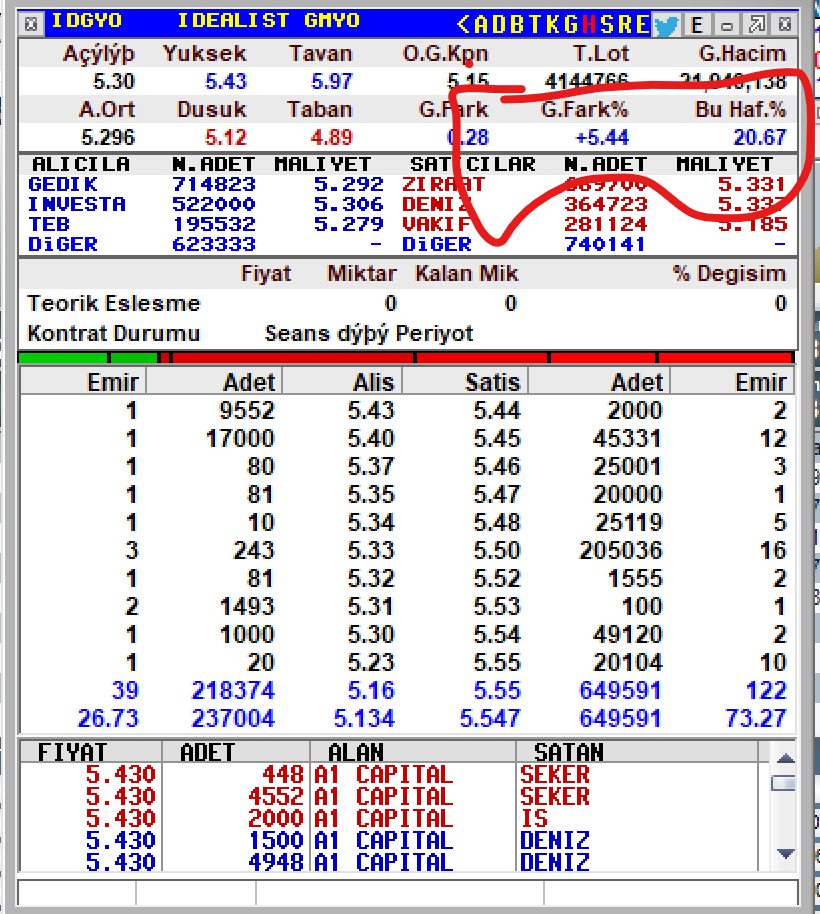Click the 'Bu Haf.%' value 20.67
Image resolution: width=820 pixels, height=914 pixels.
click(760, 138)
